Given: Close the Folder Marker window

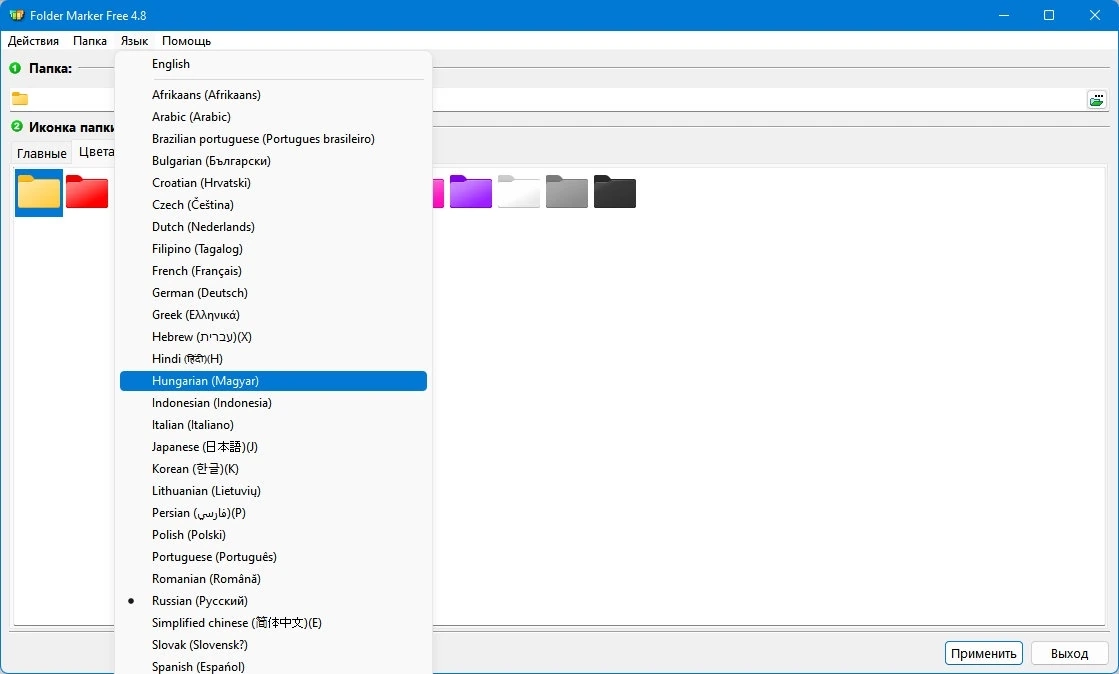Looking at the screenshot, I should (1095, 15).
